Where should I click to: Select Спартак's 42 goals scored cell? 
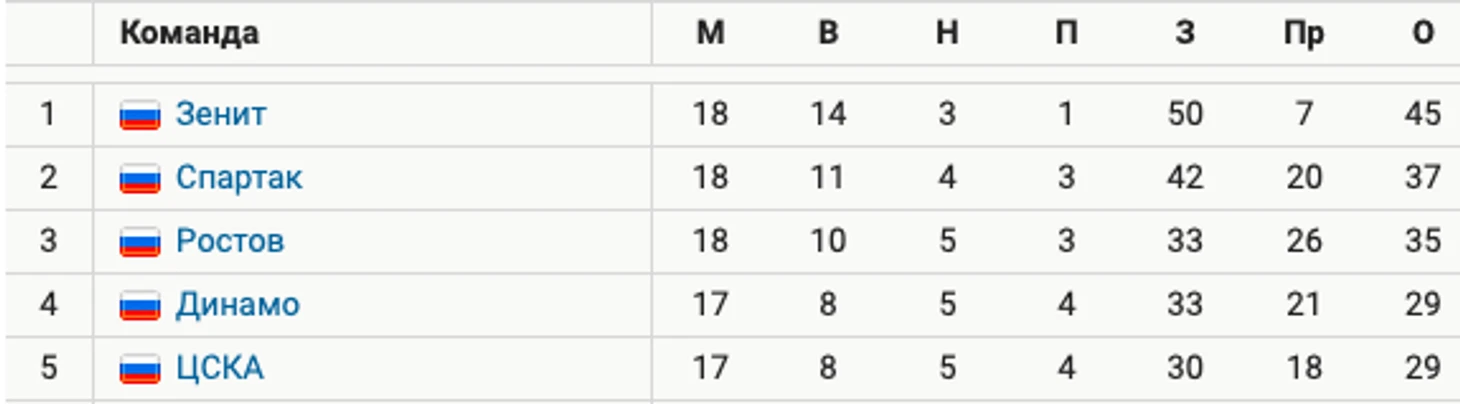[x=1185, y=178]
